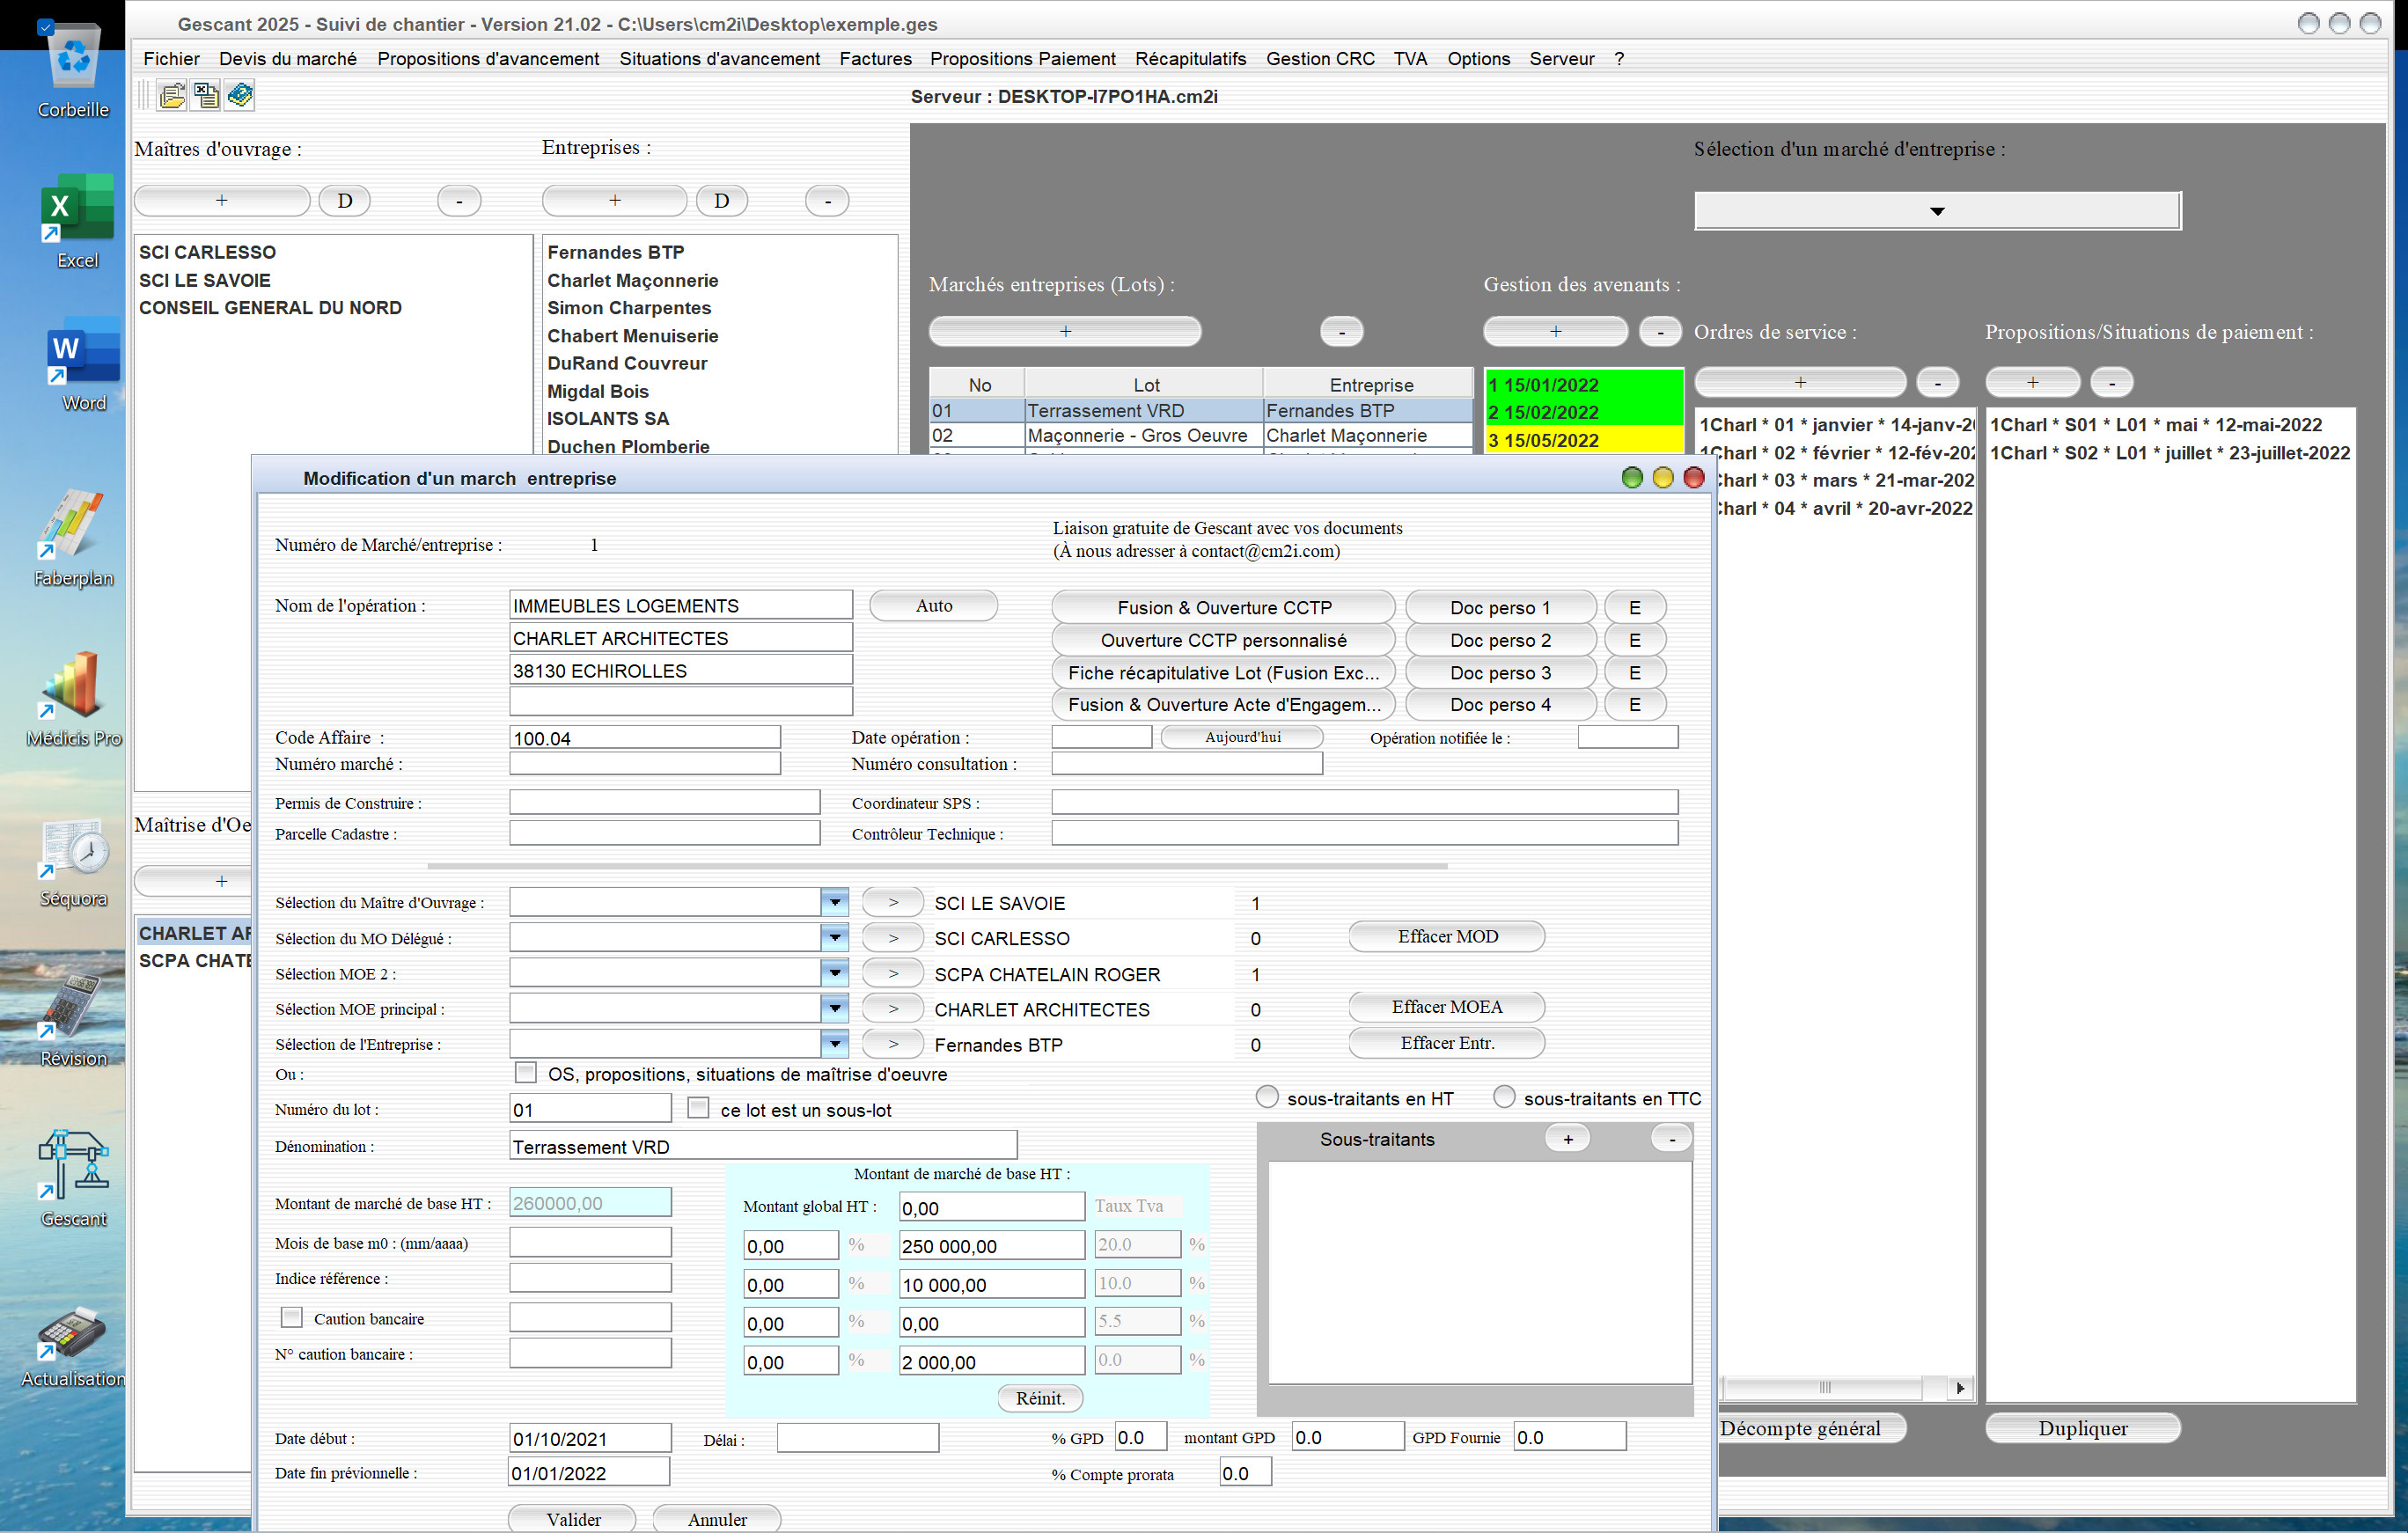Open the Gestion CRC menu

tap(1320, 59)
